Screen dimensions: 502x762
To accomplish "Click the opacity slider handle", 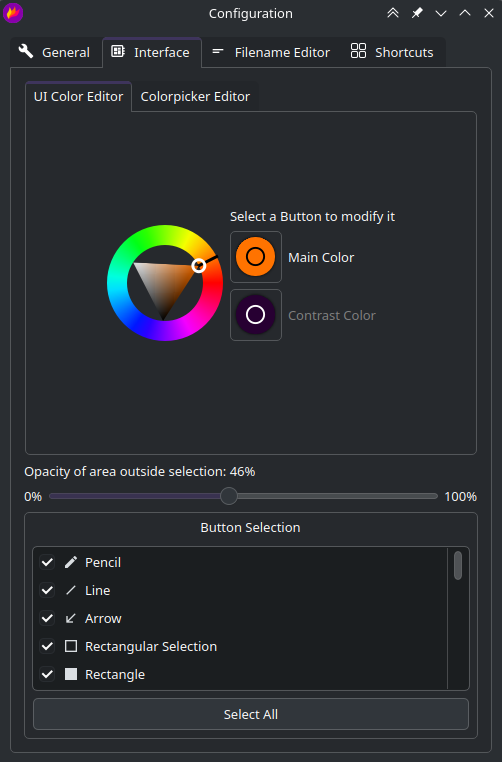I will pos(228,496).
